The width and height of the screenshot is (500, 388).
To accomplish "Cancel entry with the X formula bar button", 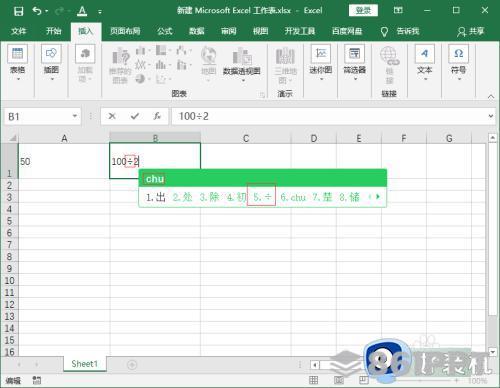I will coord(112,116).
